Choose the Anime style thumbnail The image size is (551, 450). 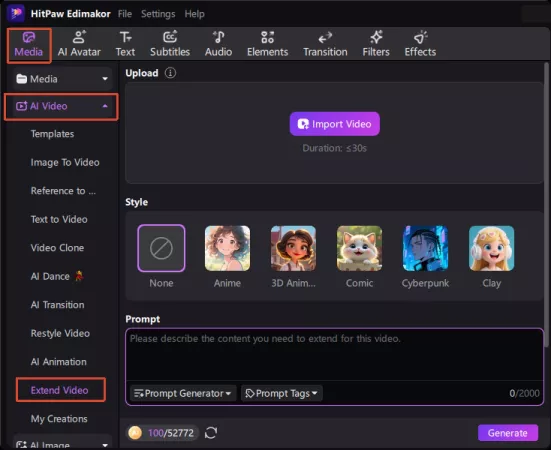227,248
